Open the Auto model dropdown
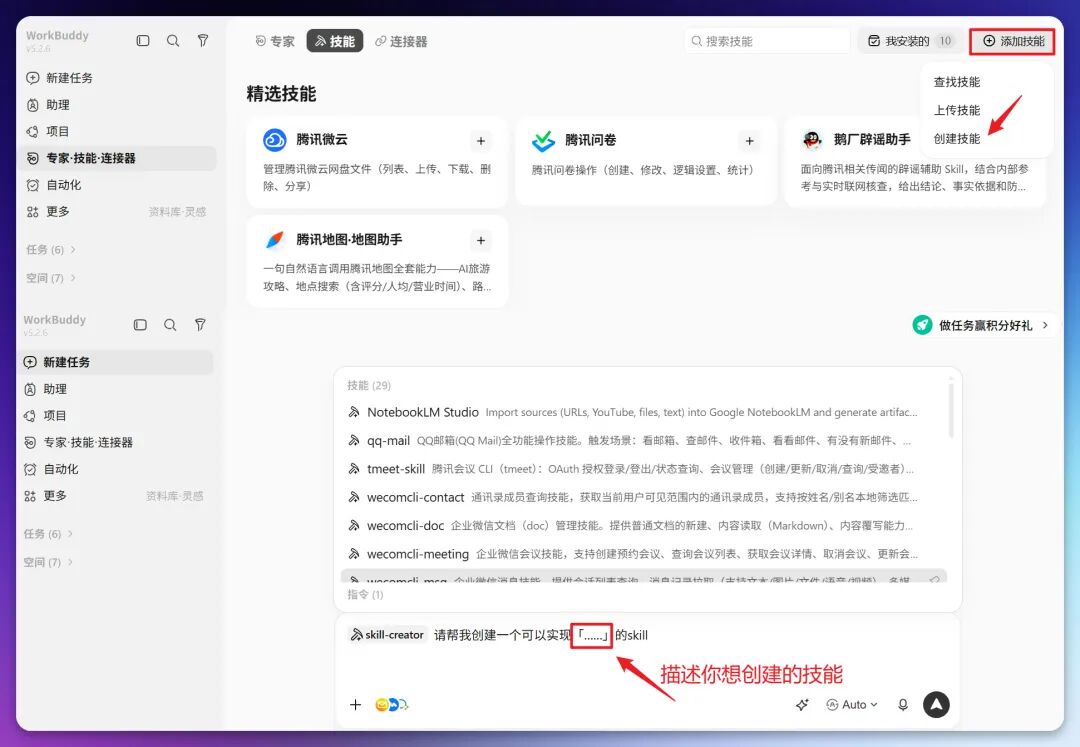Viewport: 1080px width, 747px height. (x=852, y=704)
